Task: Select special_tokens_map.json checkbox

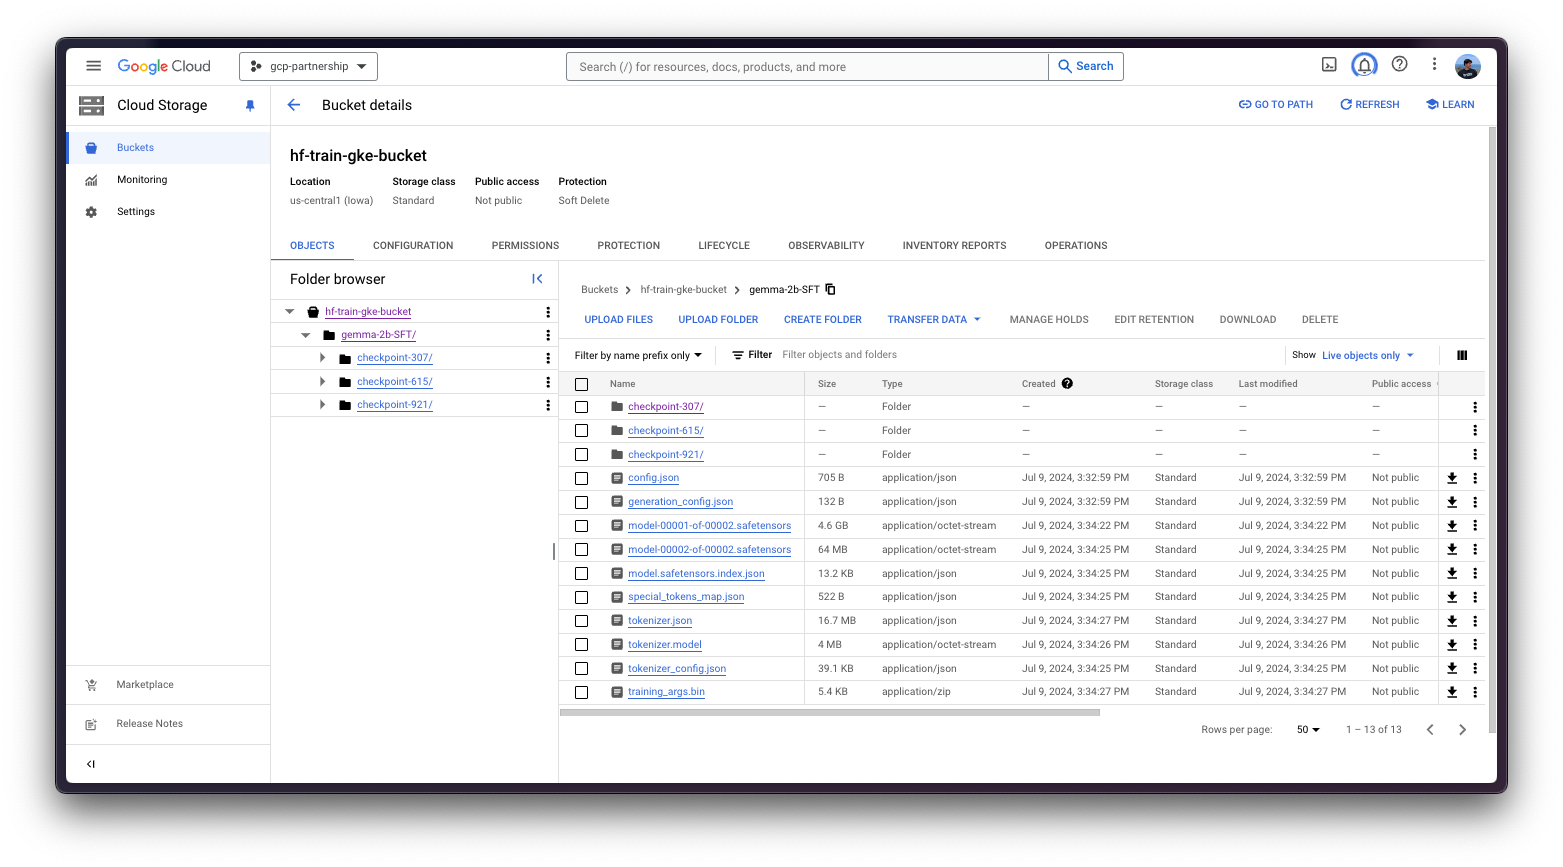Action: point(581,597)
